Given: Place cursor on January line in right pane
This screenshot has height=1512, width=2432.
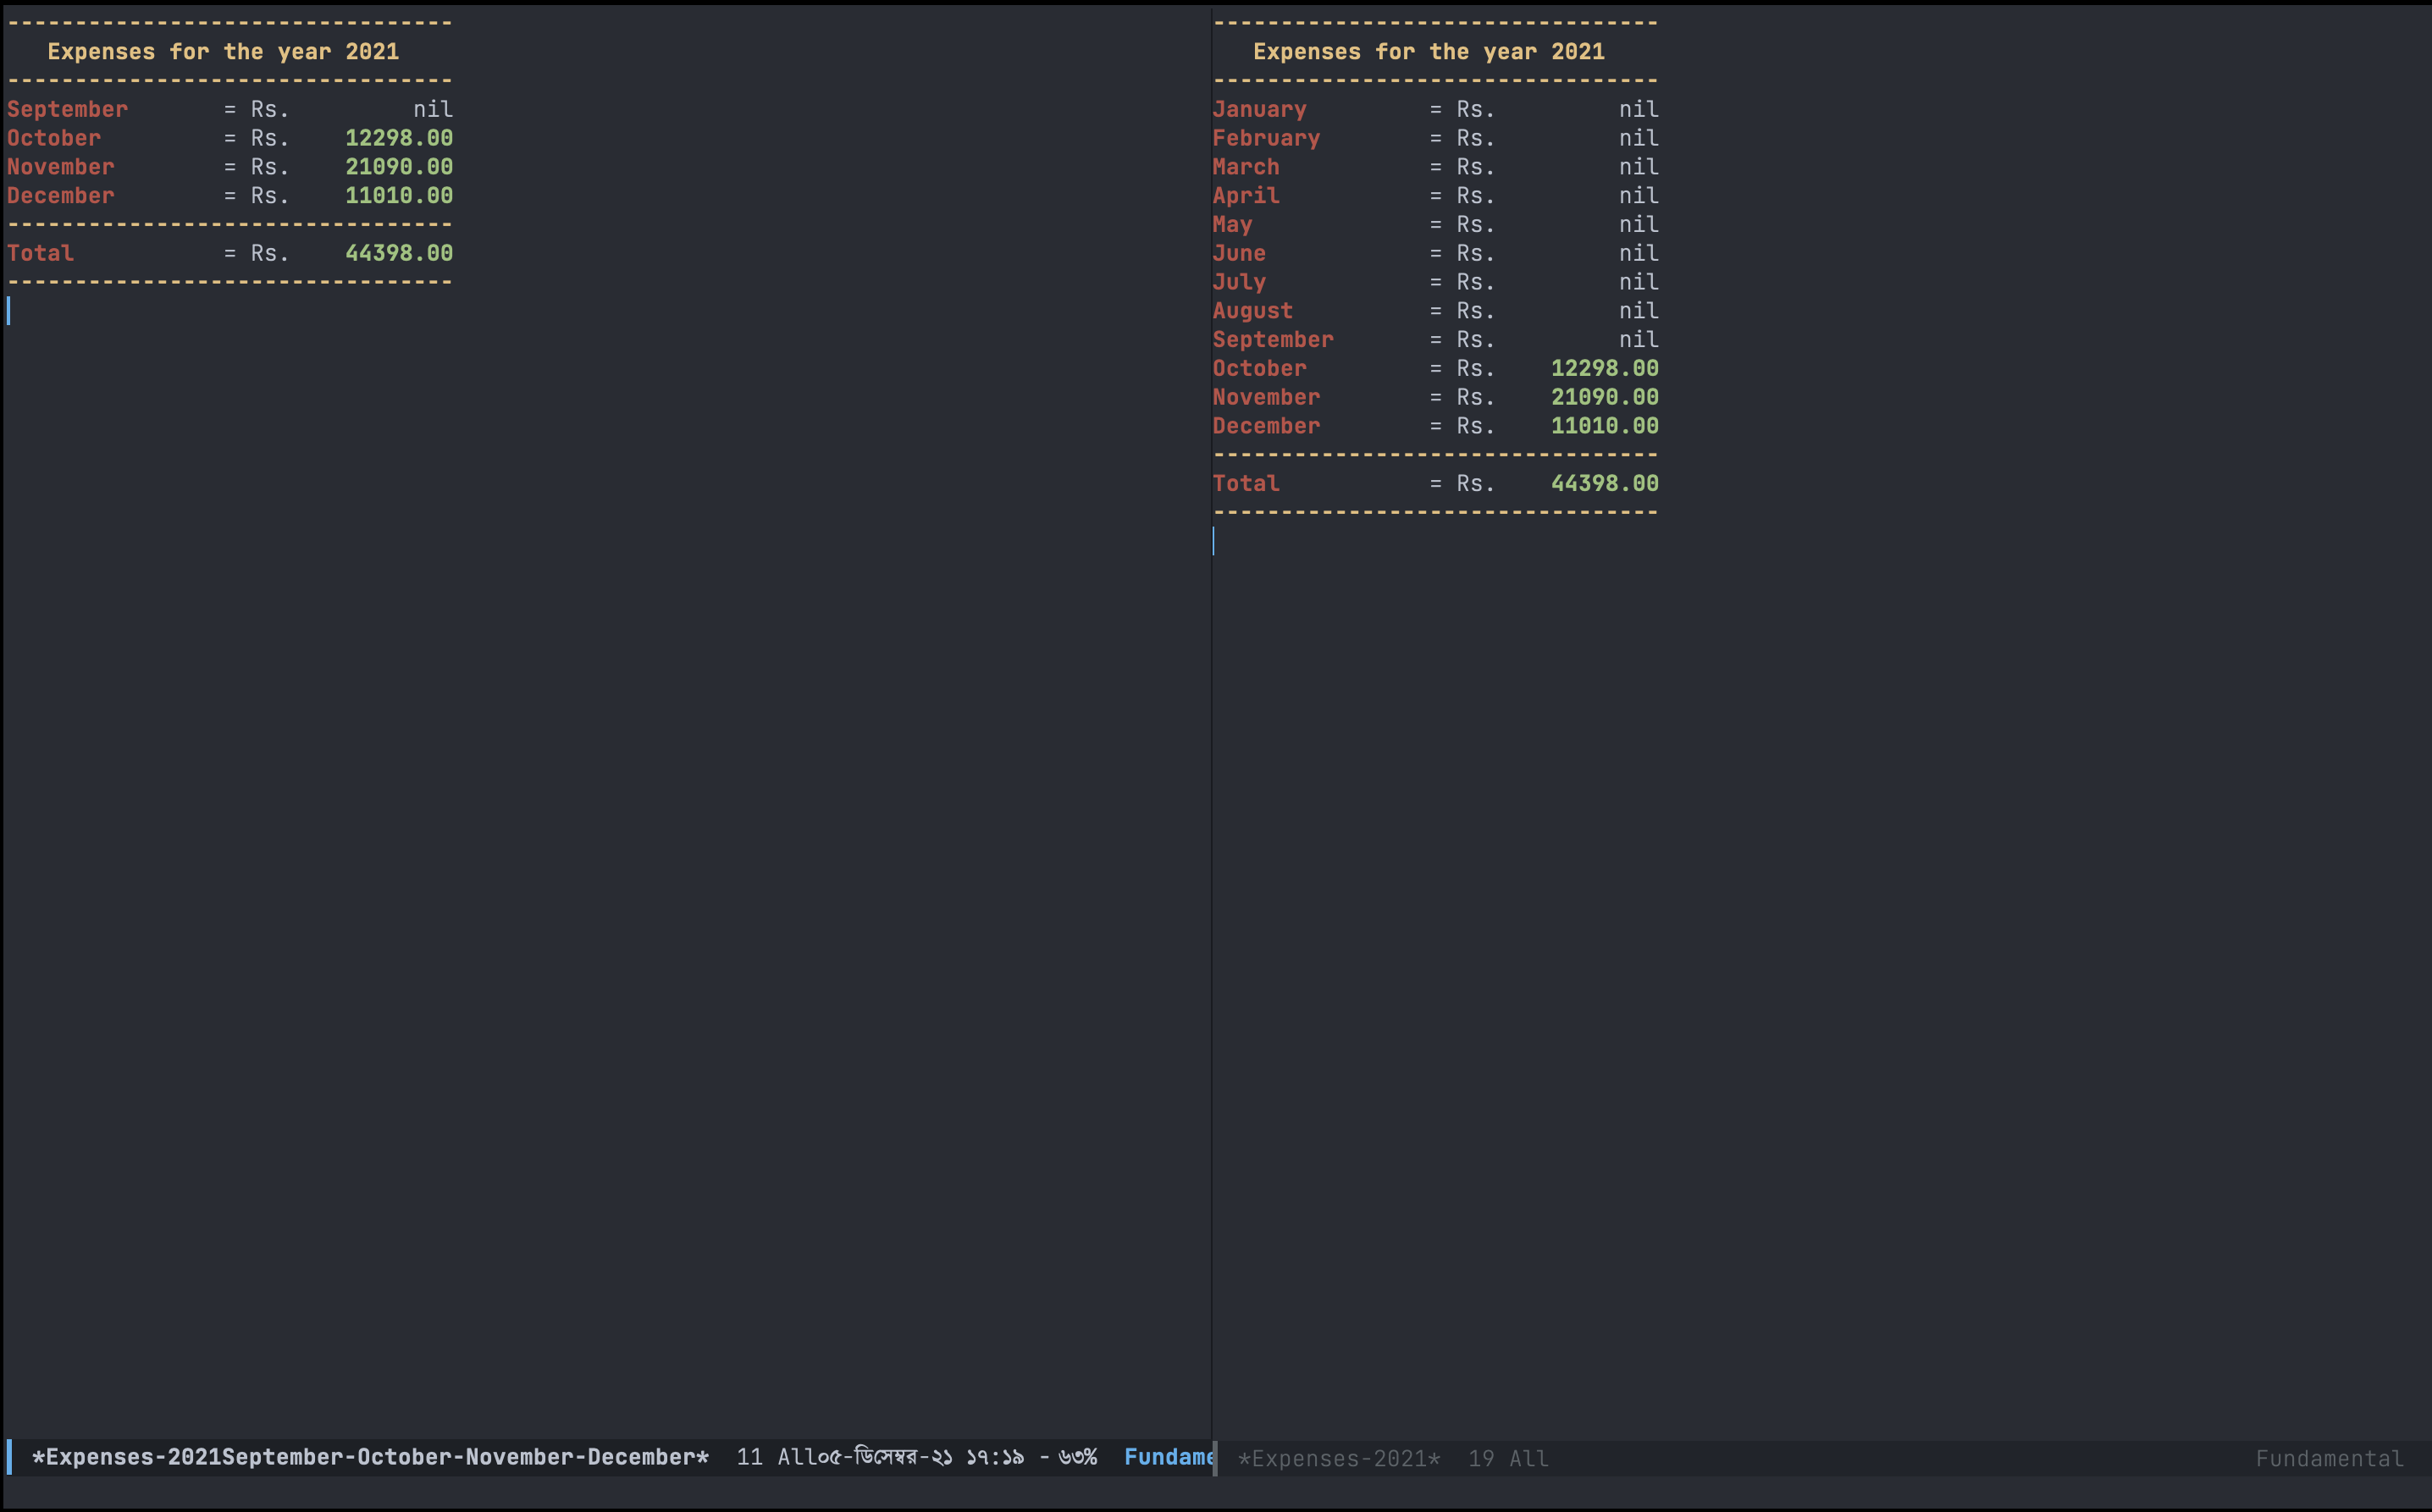Looking at the screenshot, I should point(1259,109).
